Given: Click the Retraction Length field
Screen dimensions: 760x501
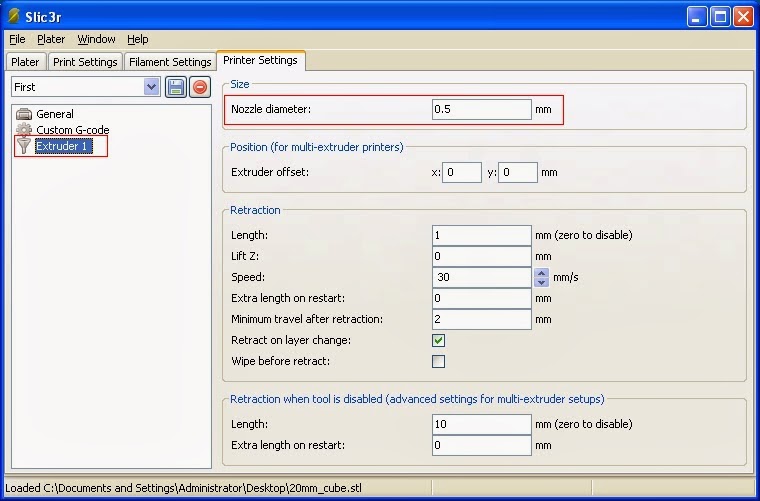Looking at the screenshot, I should (482, 235).
